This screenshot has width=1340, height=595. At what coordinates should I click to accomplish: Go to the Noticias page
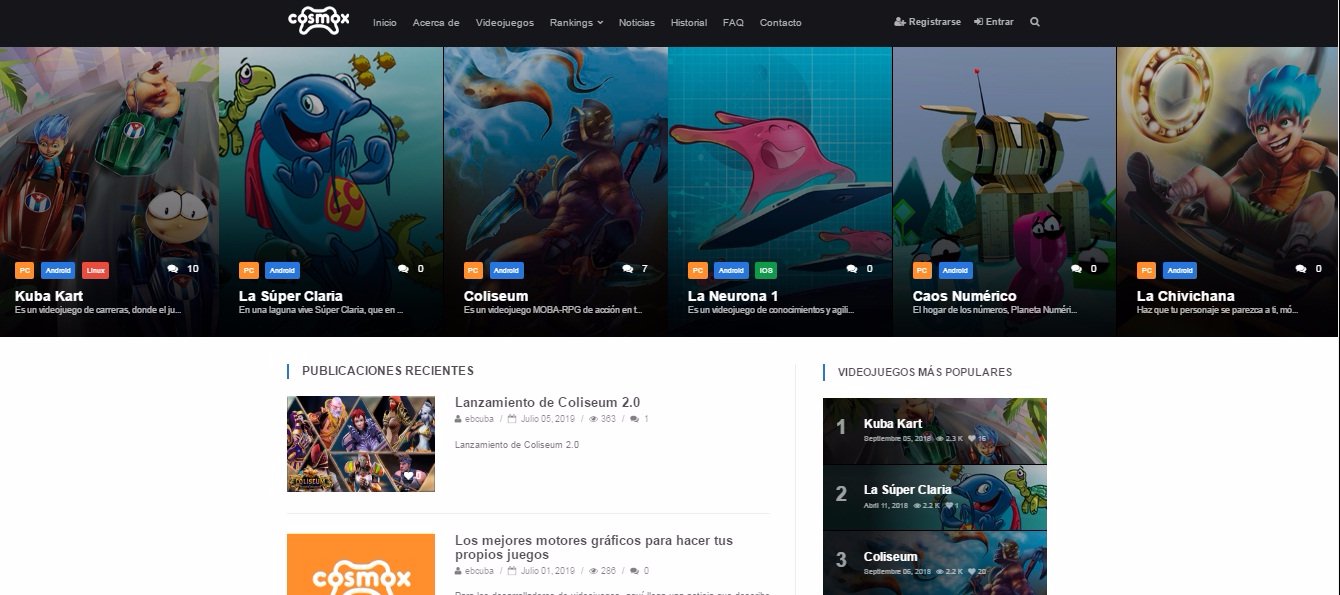tap(637, 22)
